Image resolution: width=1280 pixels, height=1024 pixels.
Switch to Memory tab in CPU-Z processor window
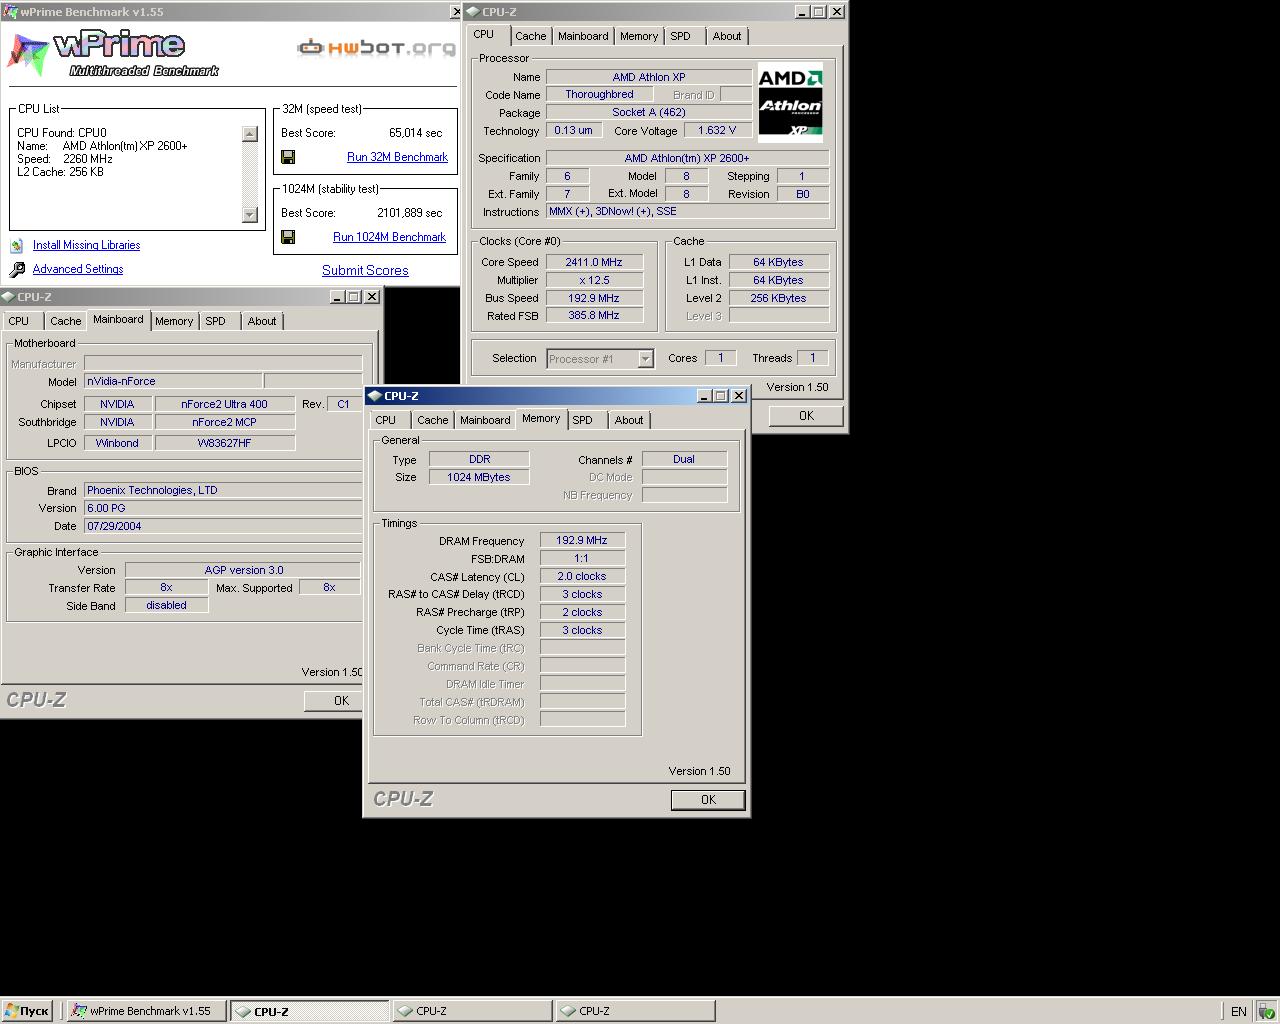tap(639, 36)
